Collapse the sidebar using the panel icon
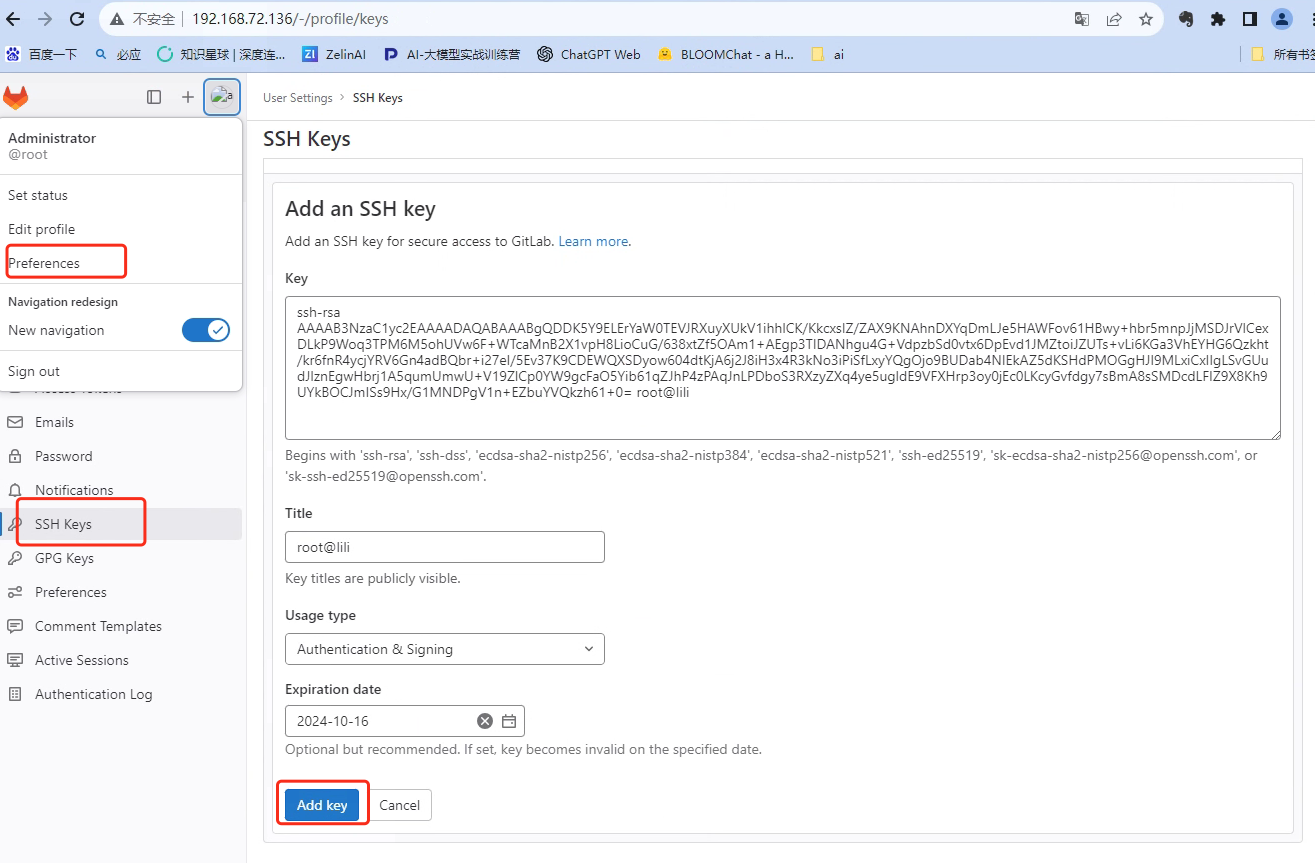This screenshot has height=863, width=1315. coord(154,97)
